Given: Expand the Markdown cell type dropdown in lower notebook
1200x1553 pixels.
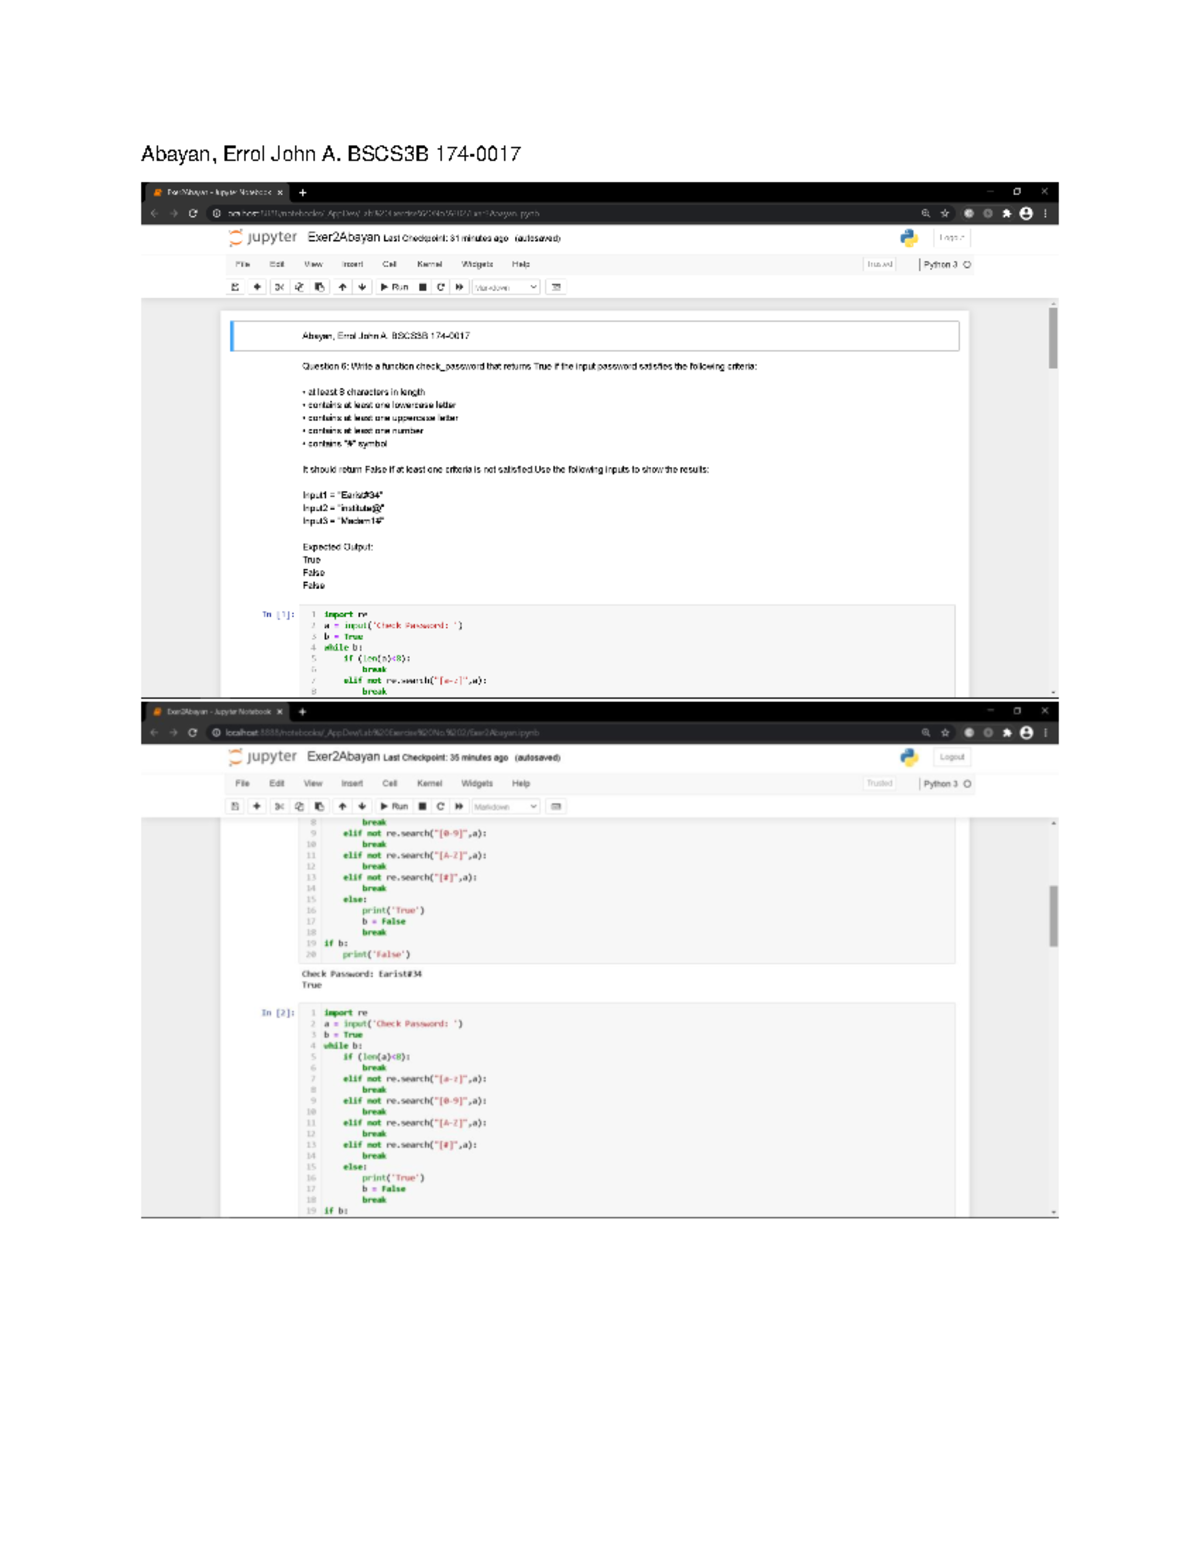Looking at the screenshot, I should pyautogui.click(x=505, y=806).
